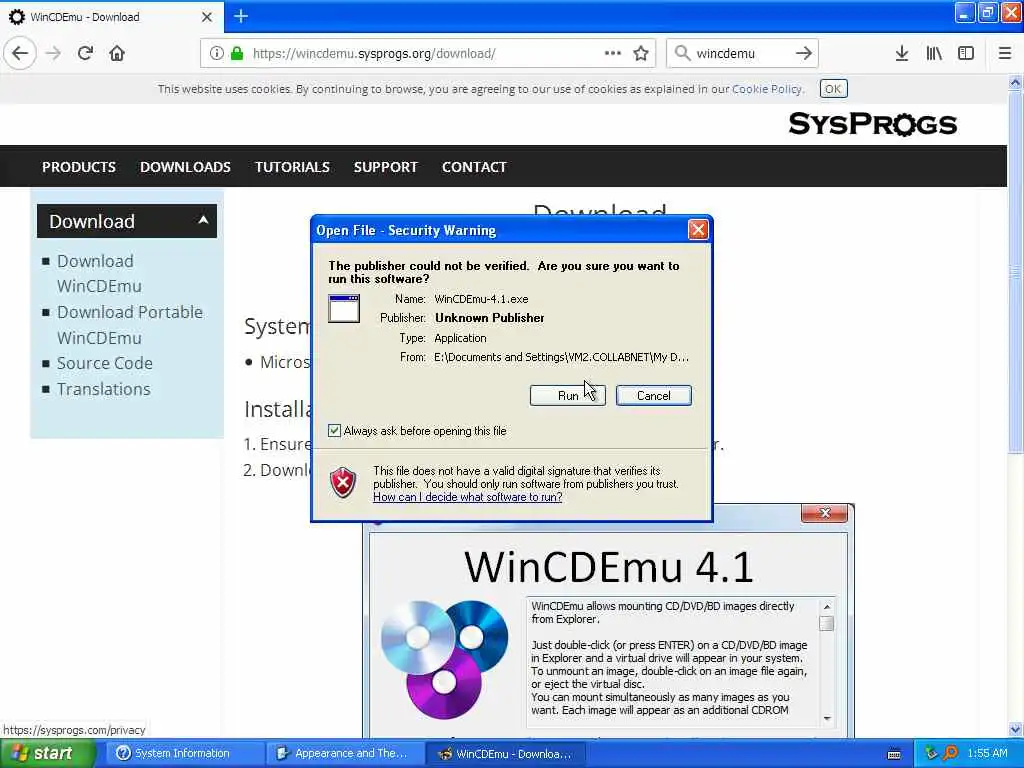
Task: Reload the current page
Action: point(85,53)
